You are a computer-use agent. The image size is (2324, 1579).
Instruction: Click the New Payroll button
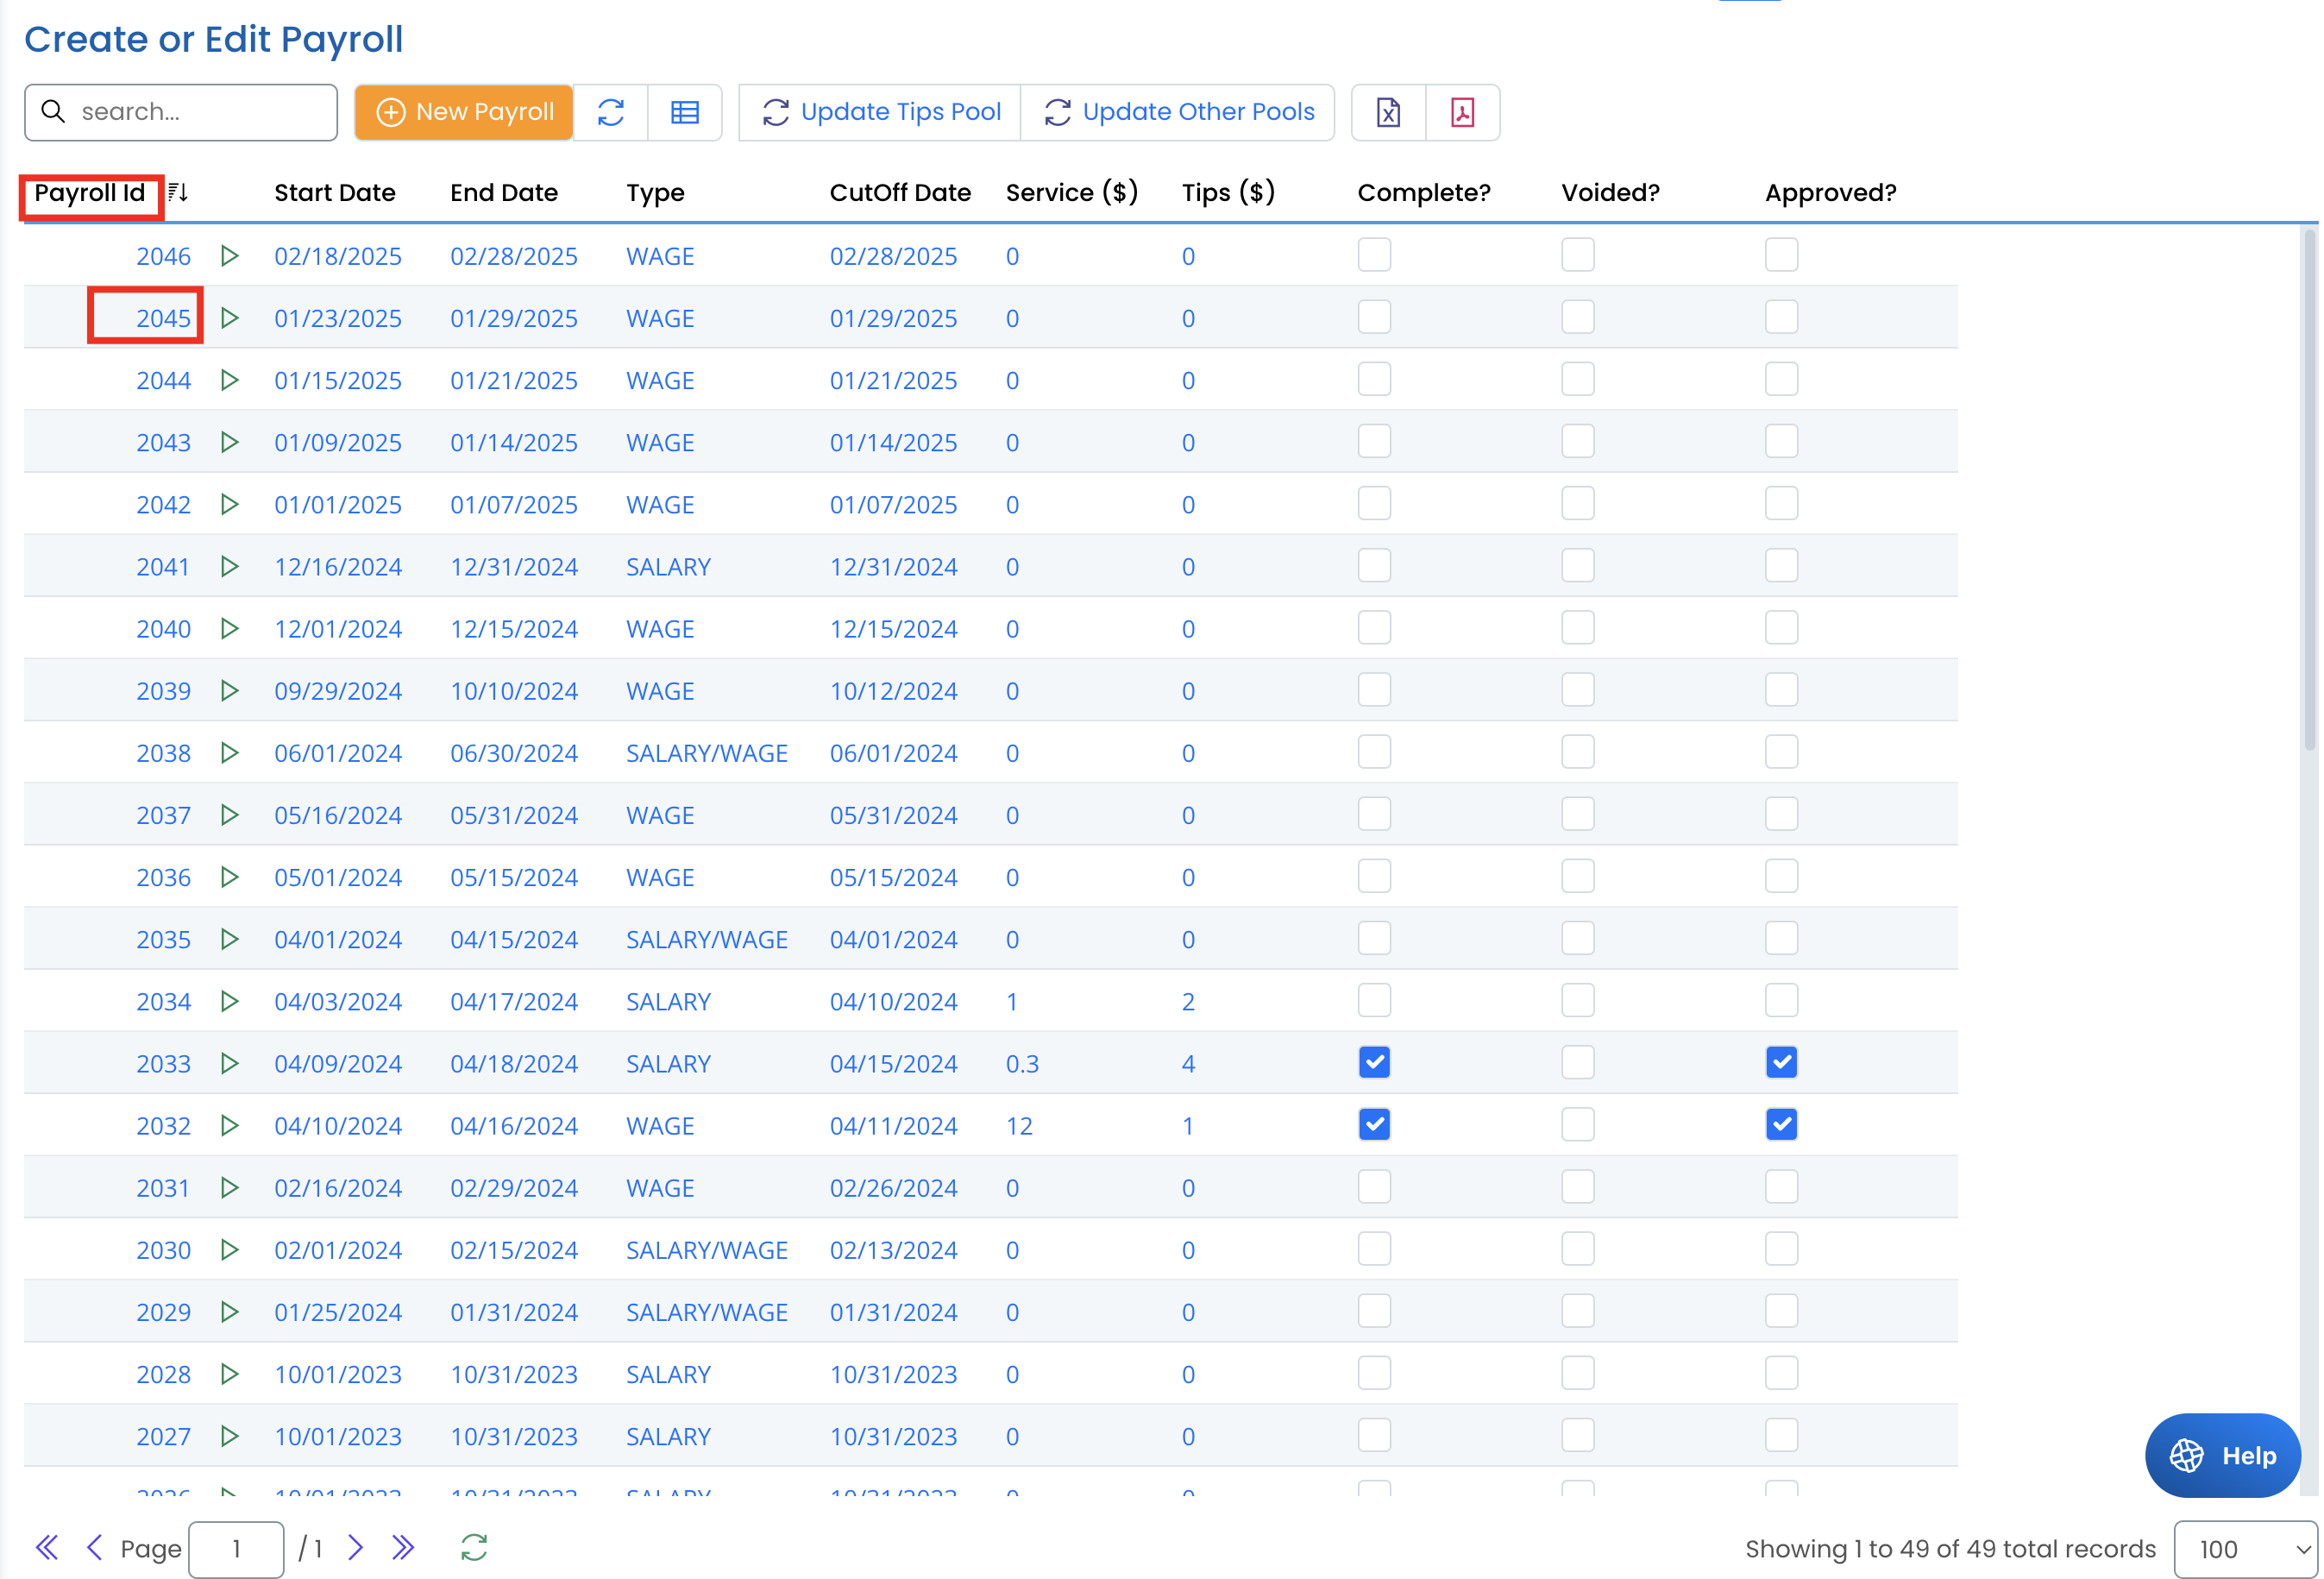(464, 112)
